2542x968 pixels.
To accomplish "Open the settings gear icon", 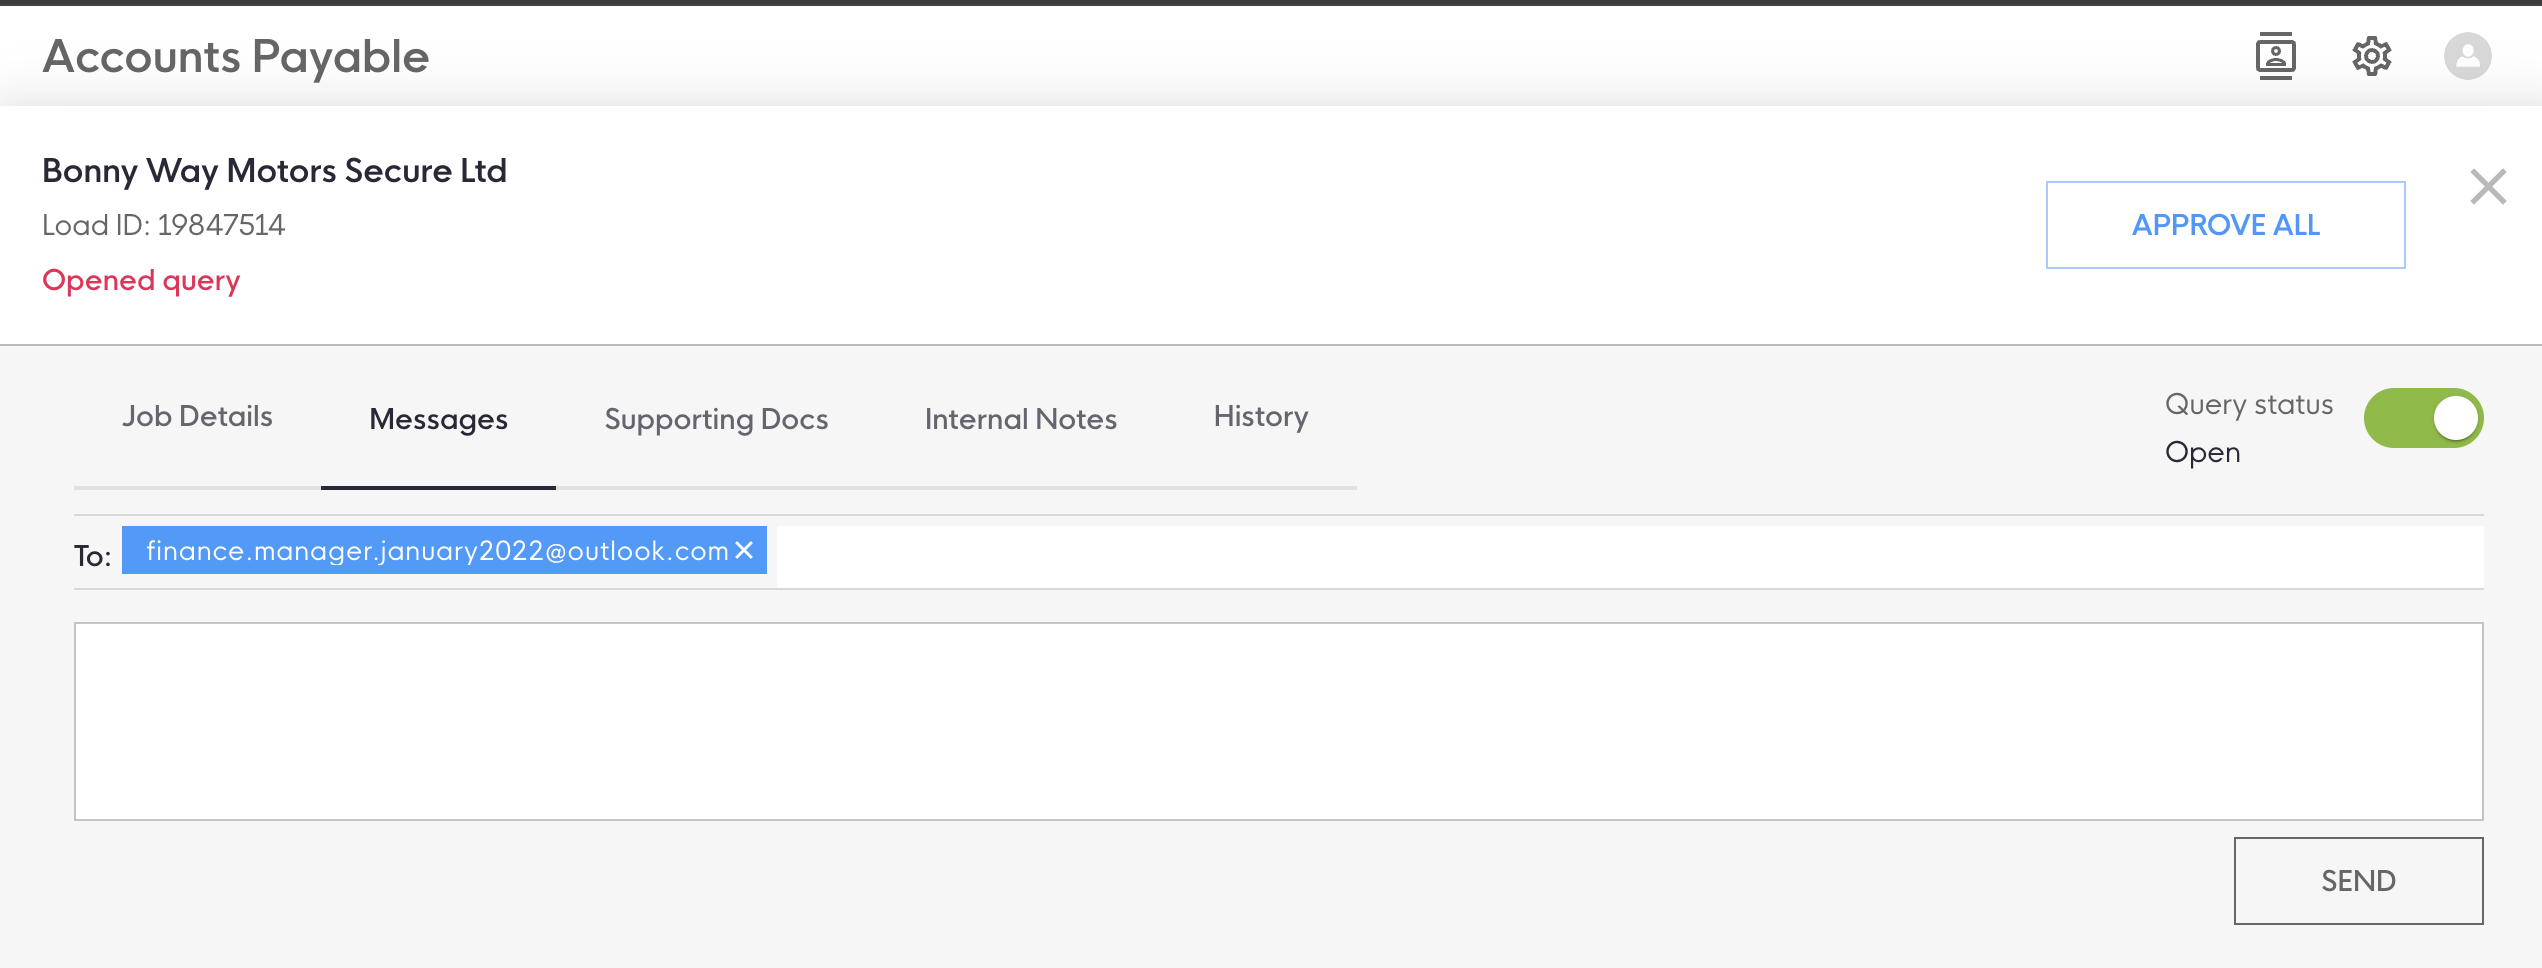I will (x=2371, y=56).
